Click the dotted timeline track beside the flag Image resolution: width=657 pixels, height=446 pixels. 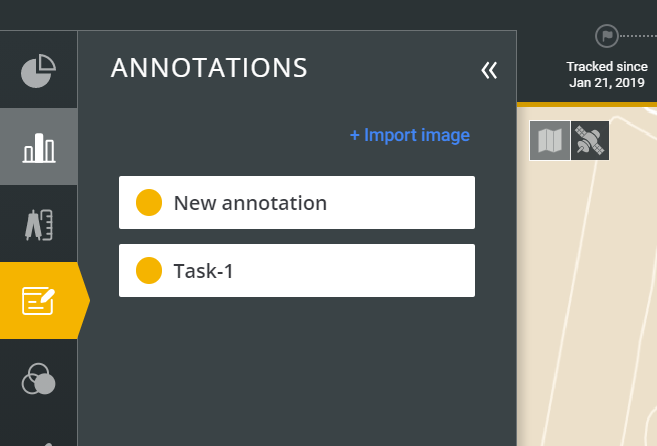coord(638,36)
